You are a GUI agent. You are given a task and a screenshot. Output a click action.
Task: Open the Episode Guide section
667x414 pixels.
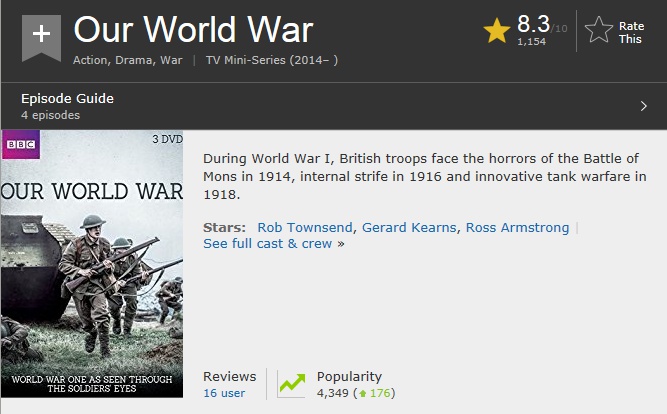tap(67, 98)
